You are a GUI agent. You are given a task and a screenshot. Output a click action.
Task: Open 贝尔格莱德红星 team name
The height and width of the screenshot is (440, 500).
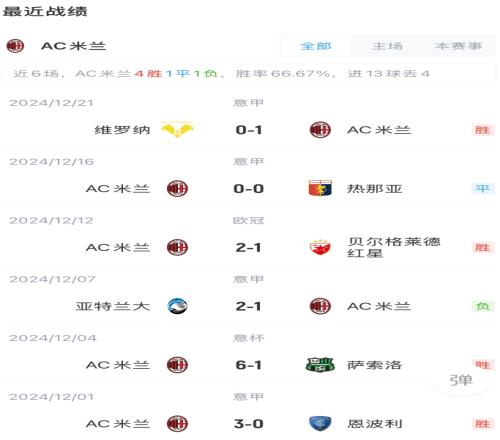tap(394, 247)
